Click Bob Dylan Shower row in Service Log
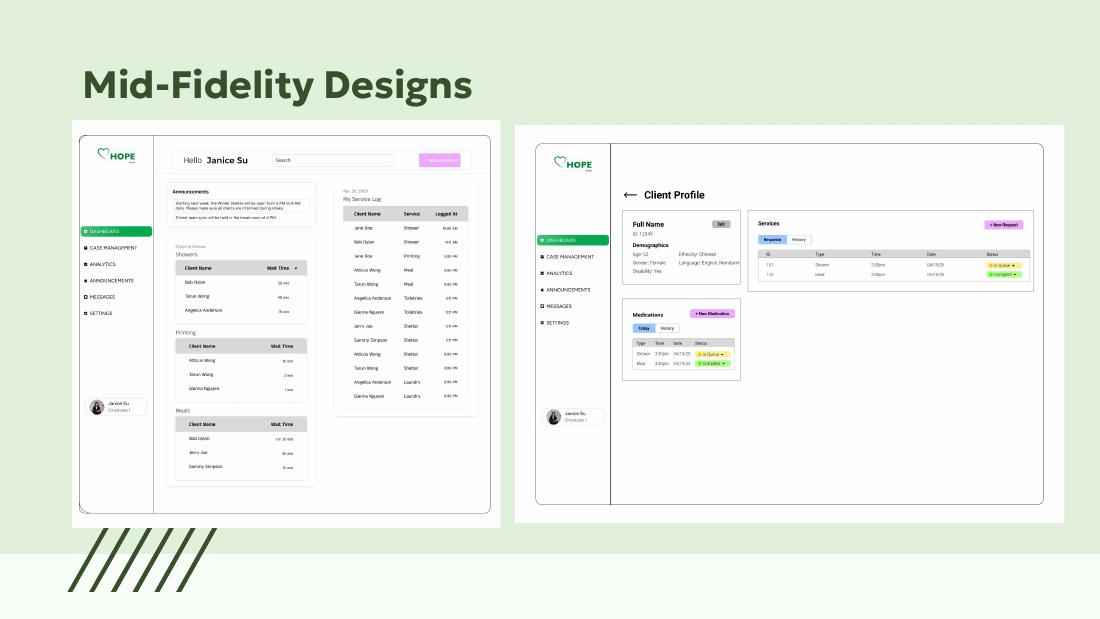This screenshot has height=619, width=1100. tap(405, 242)
